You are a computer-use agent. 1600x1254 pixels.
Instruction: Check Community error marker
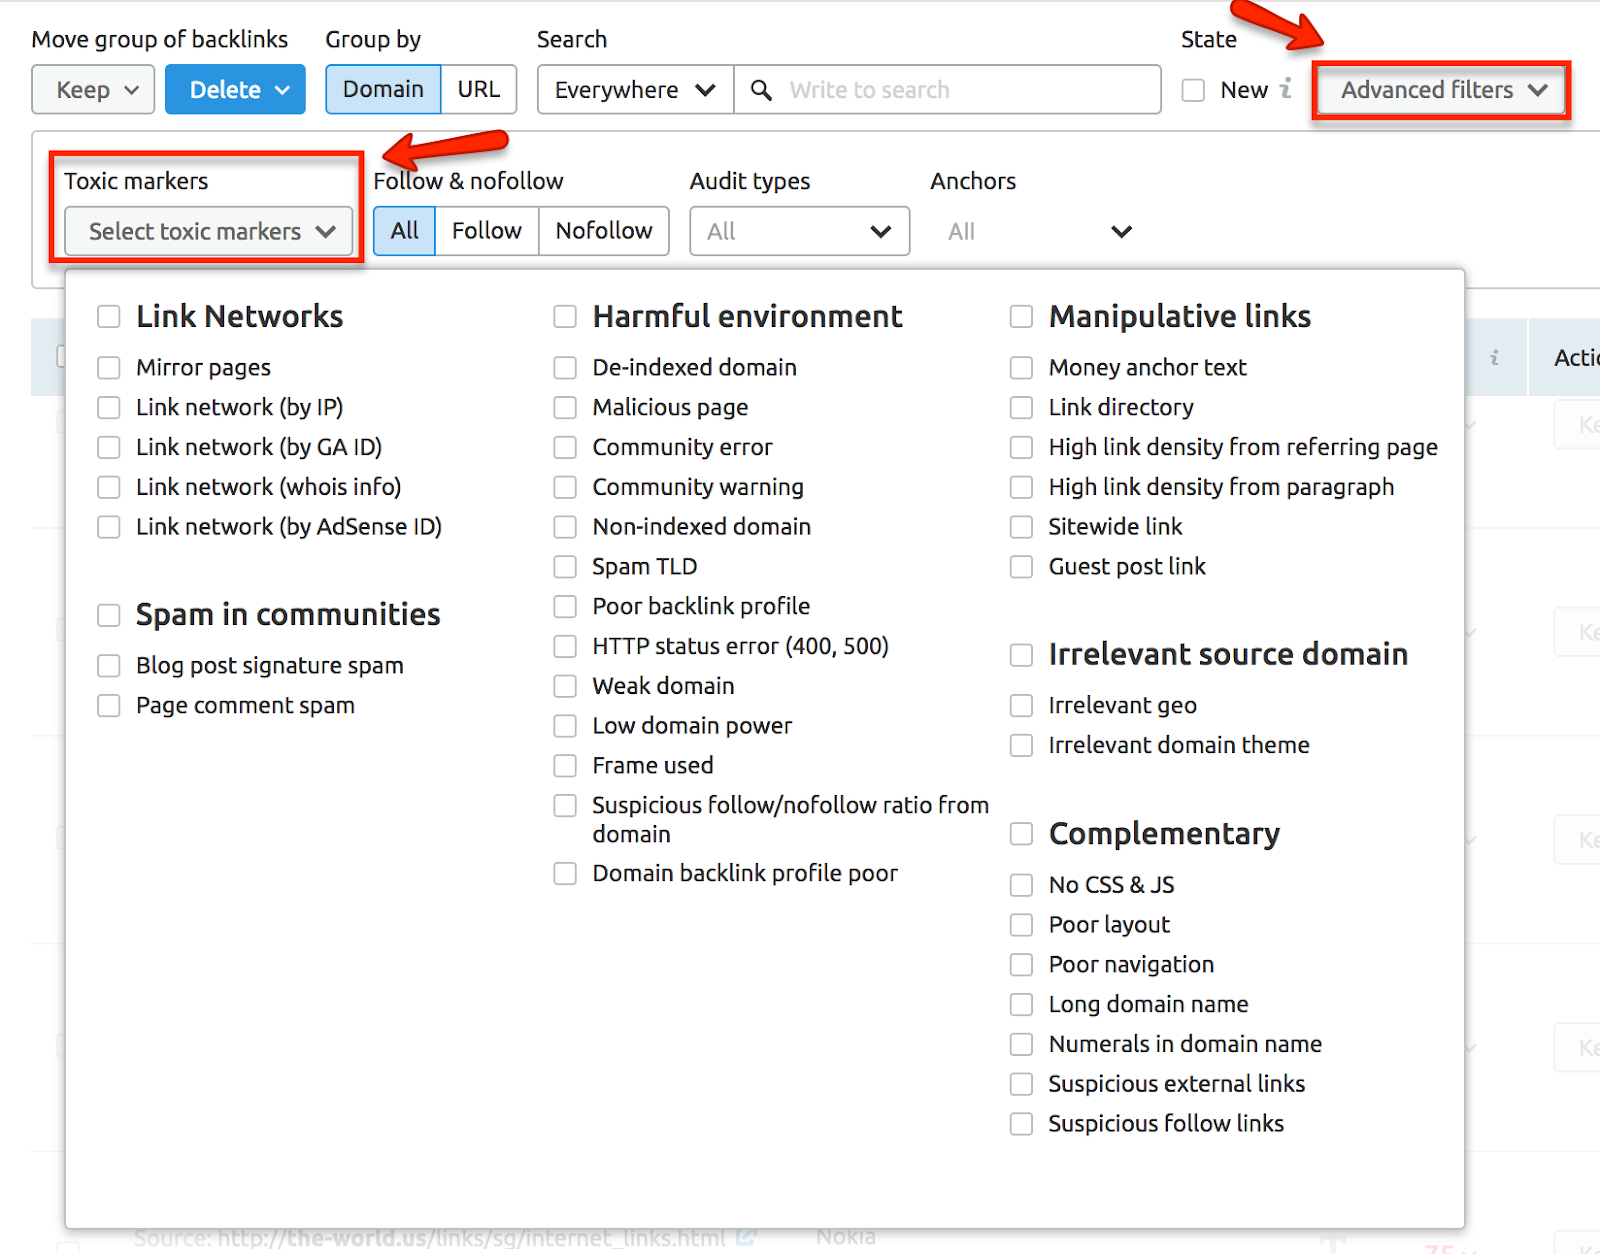565,448
